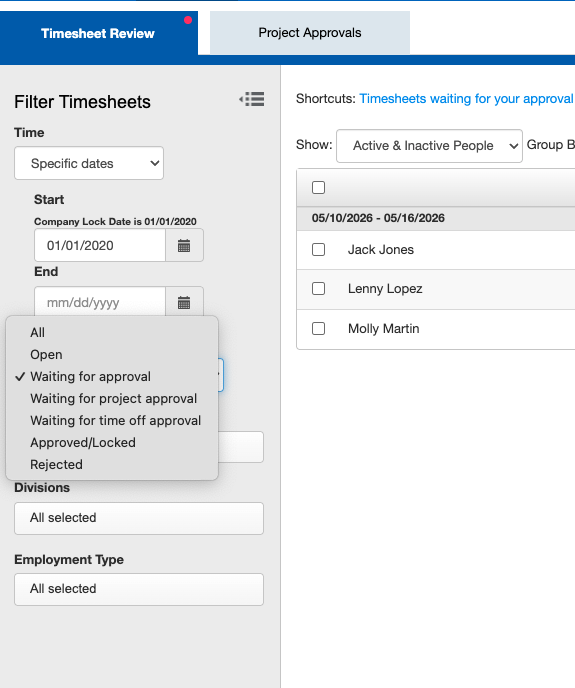The height and width of the screenshot is (688, 575).
Task: Switch to the Project Approvals tab
Action: click(x=310, y=32)
